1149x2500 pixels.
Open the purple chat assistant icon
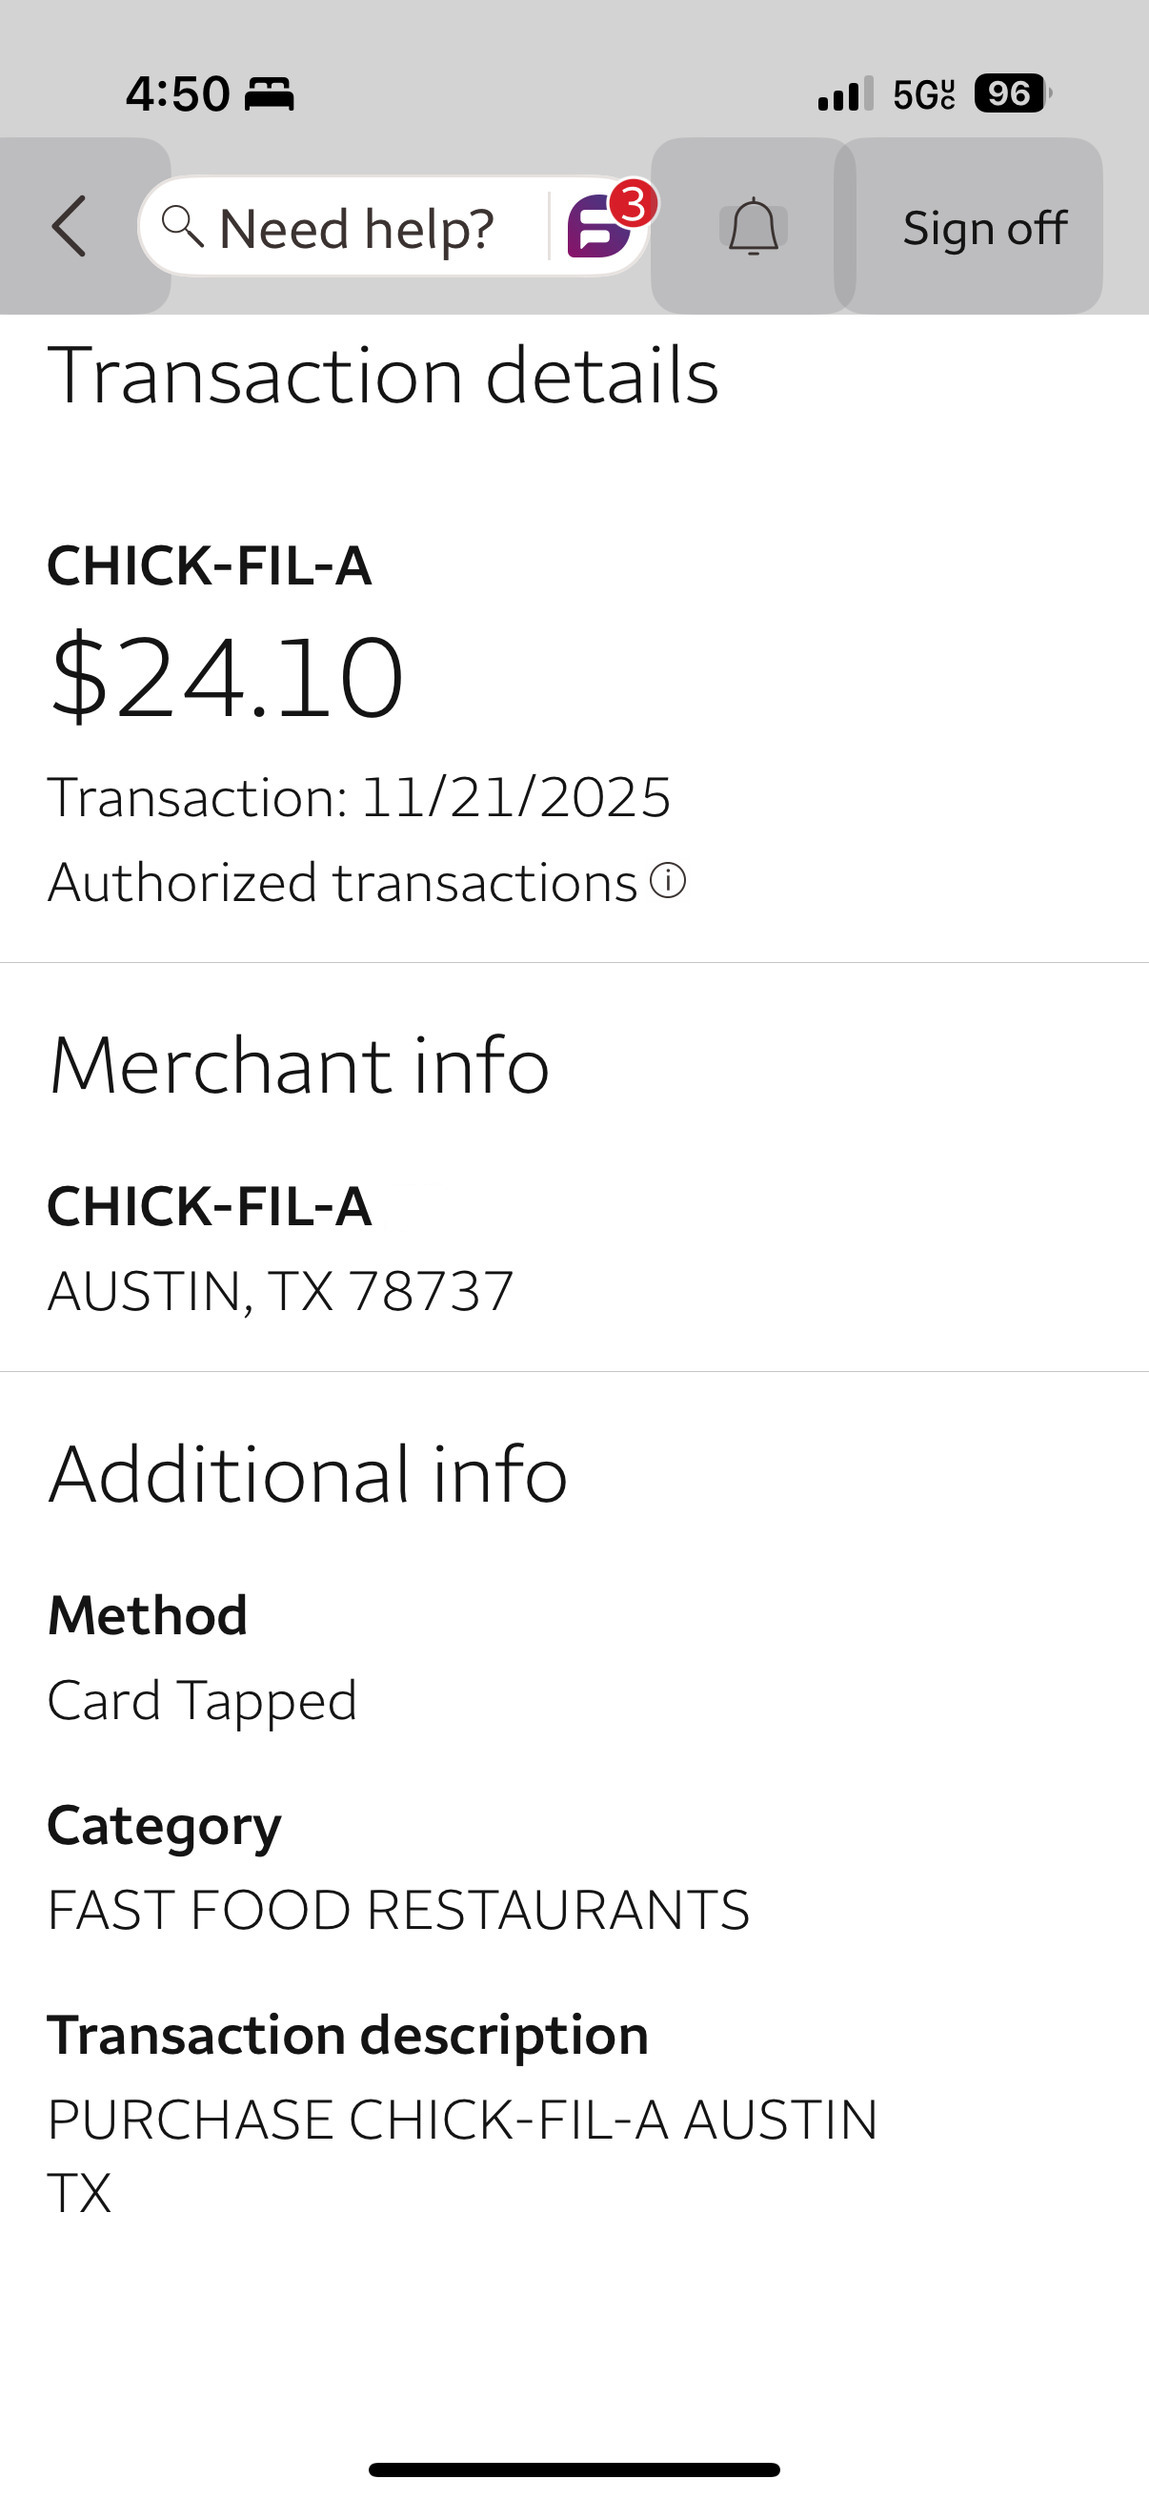click(596, 229)
